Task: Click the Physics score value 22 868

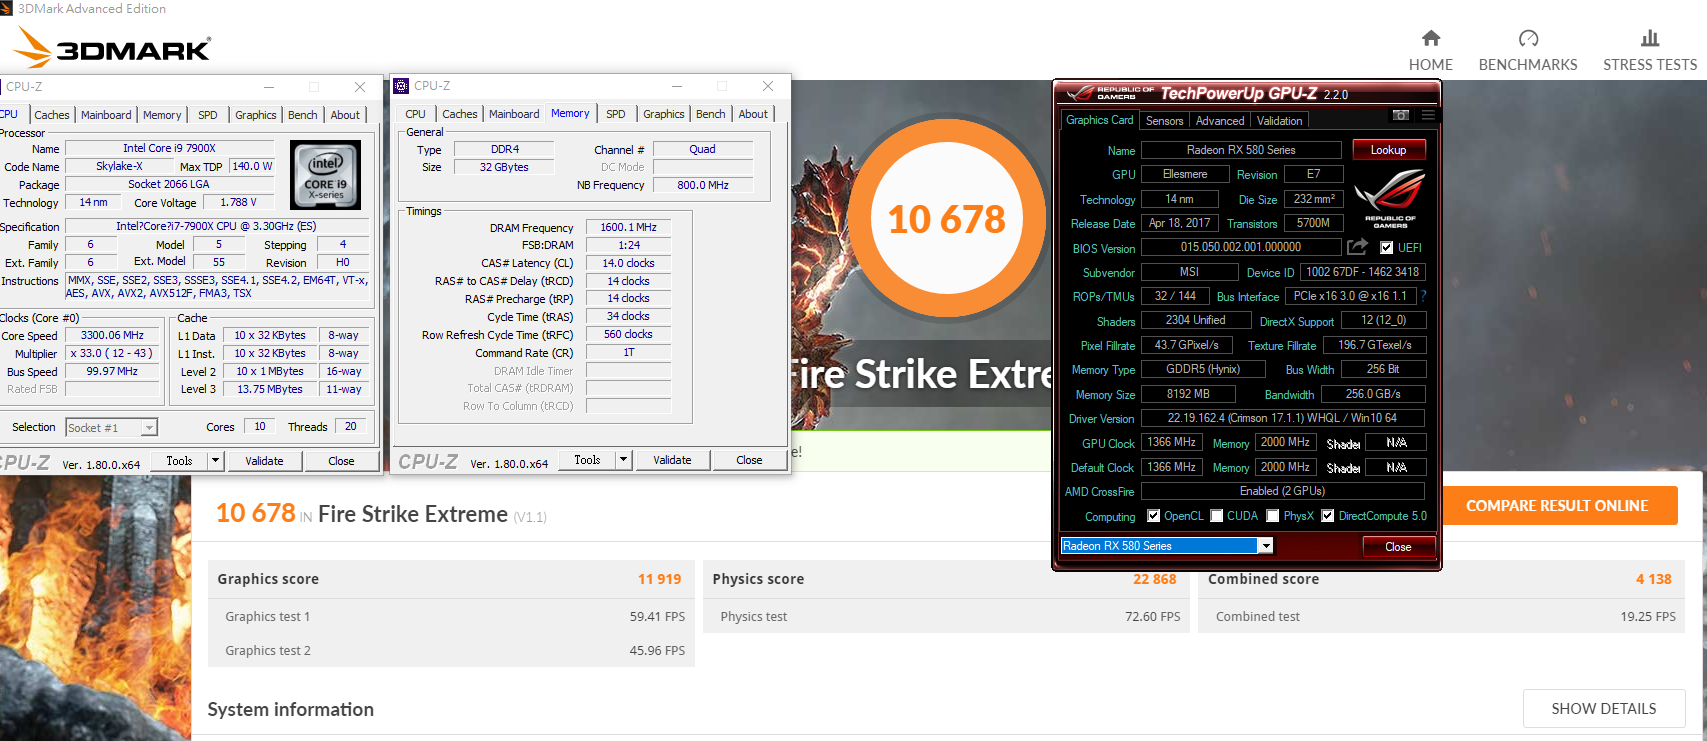Action: pos(1155,579)
